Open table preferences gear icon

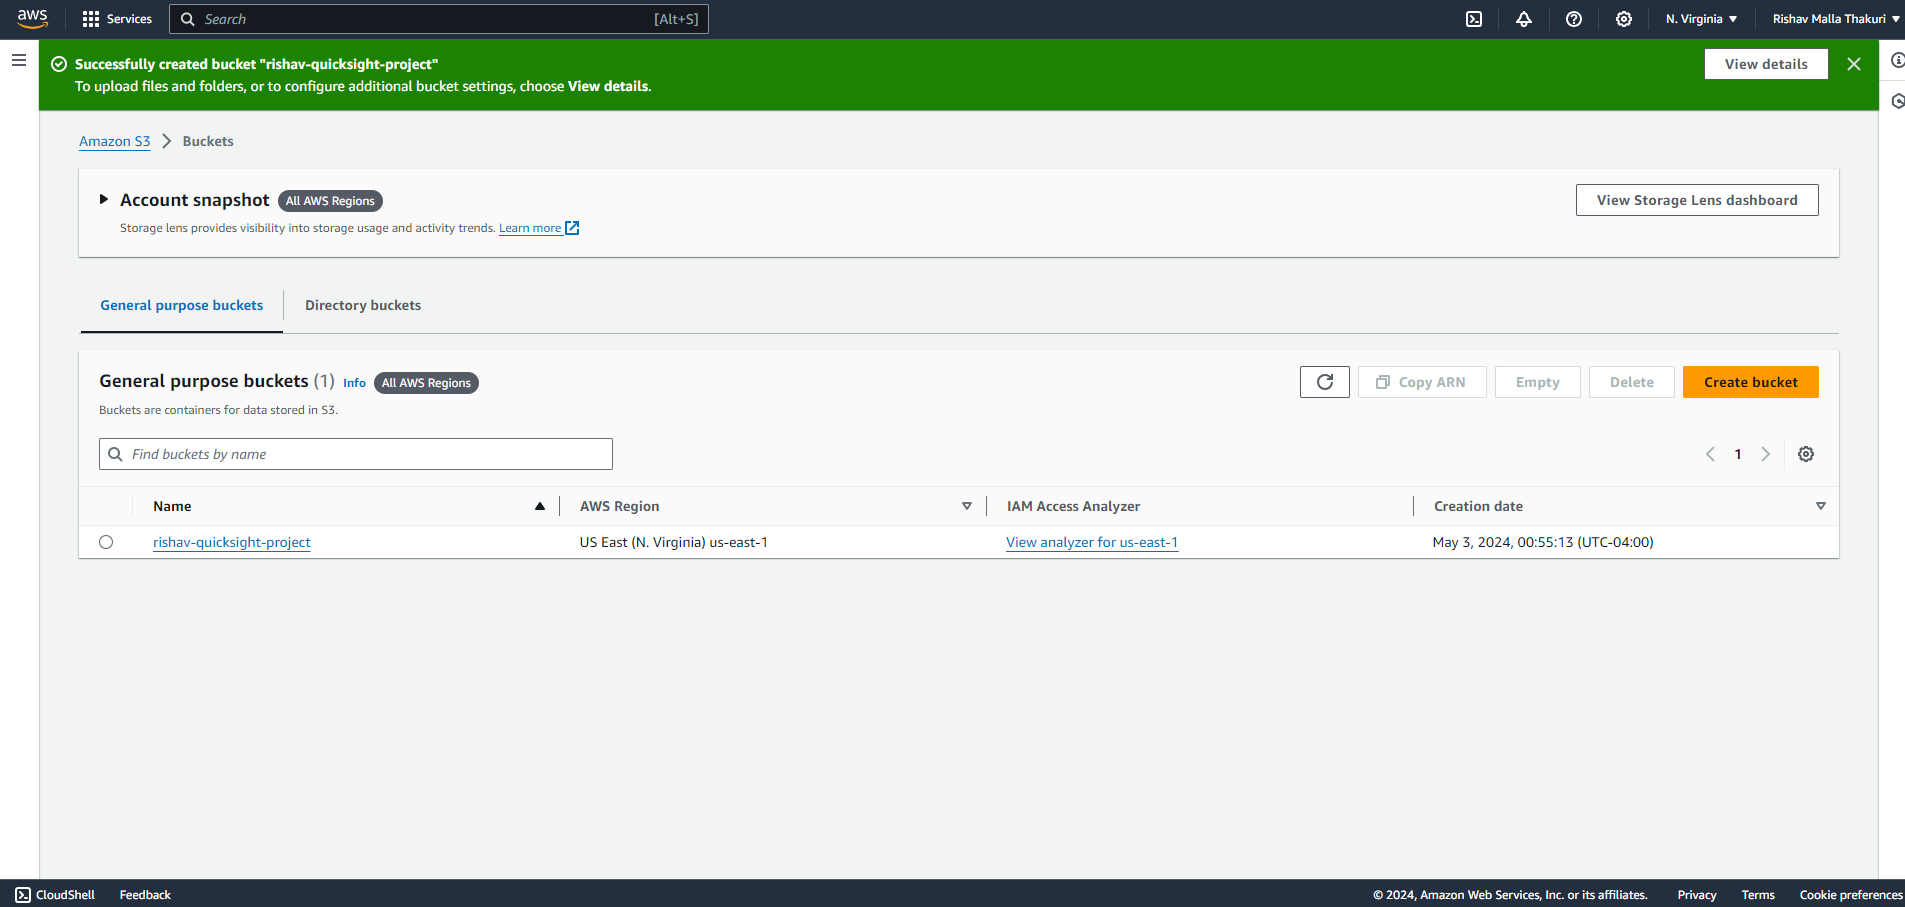(x=1806, y=454)
